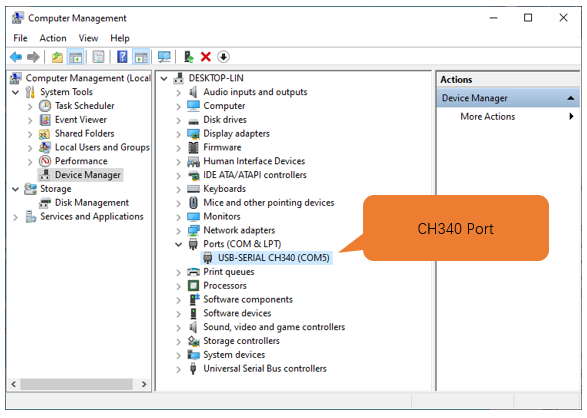The image size is (587, 418).
Task: Open the View menu
Action: click(x=88, y=38)
